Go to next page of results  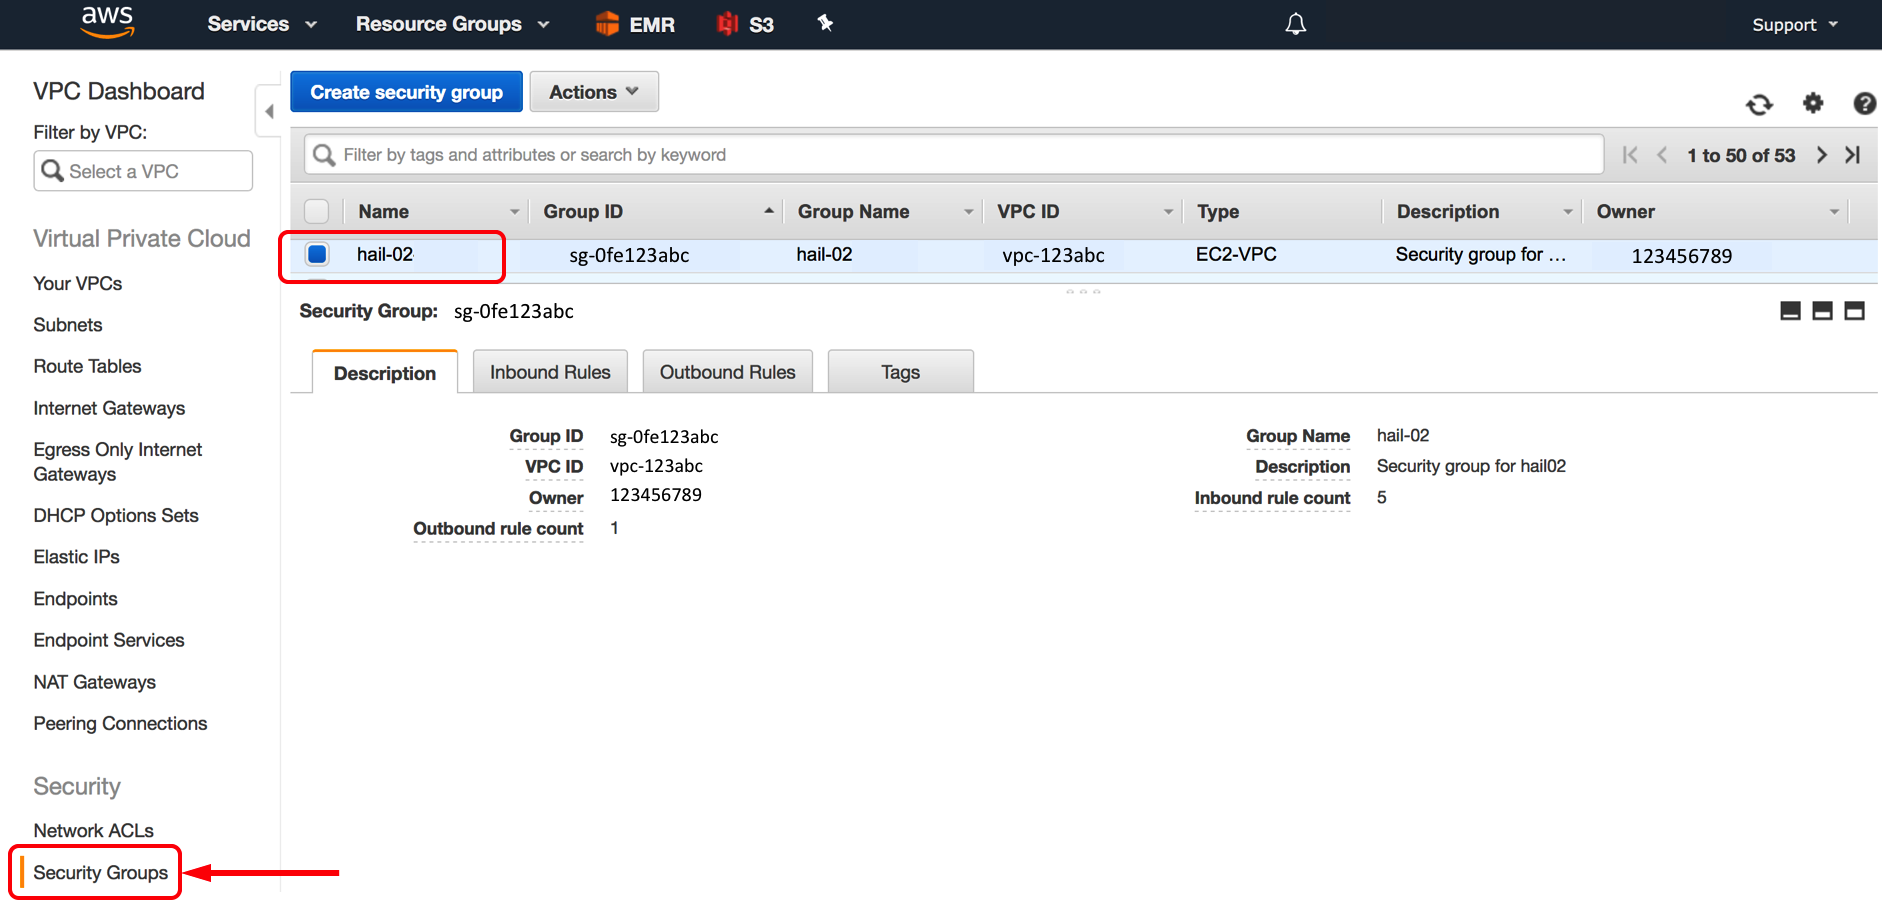(x=1822, y=155)
